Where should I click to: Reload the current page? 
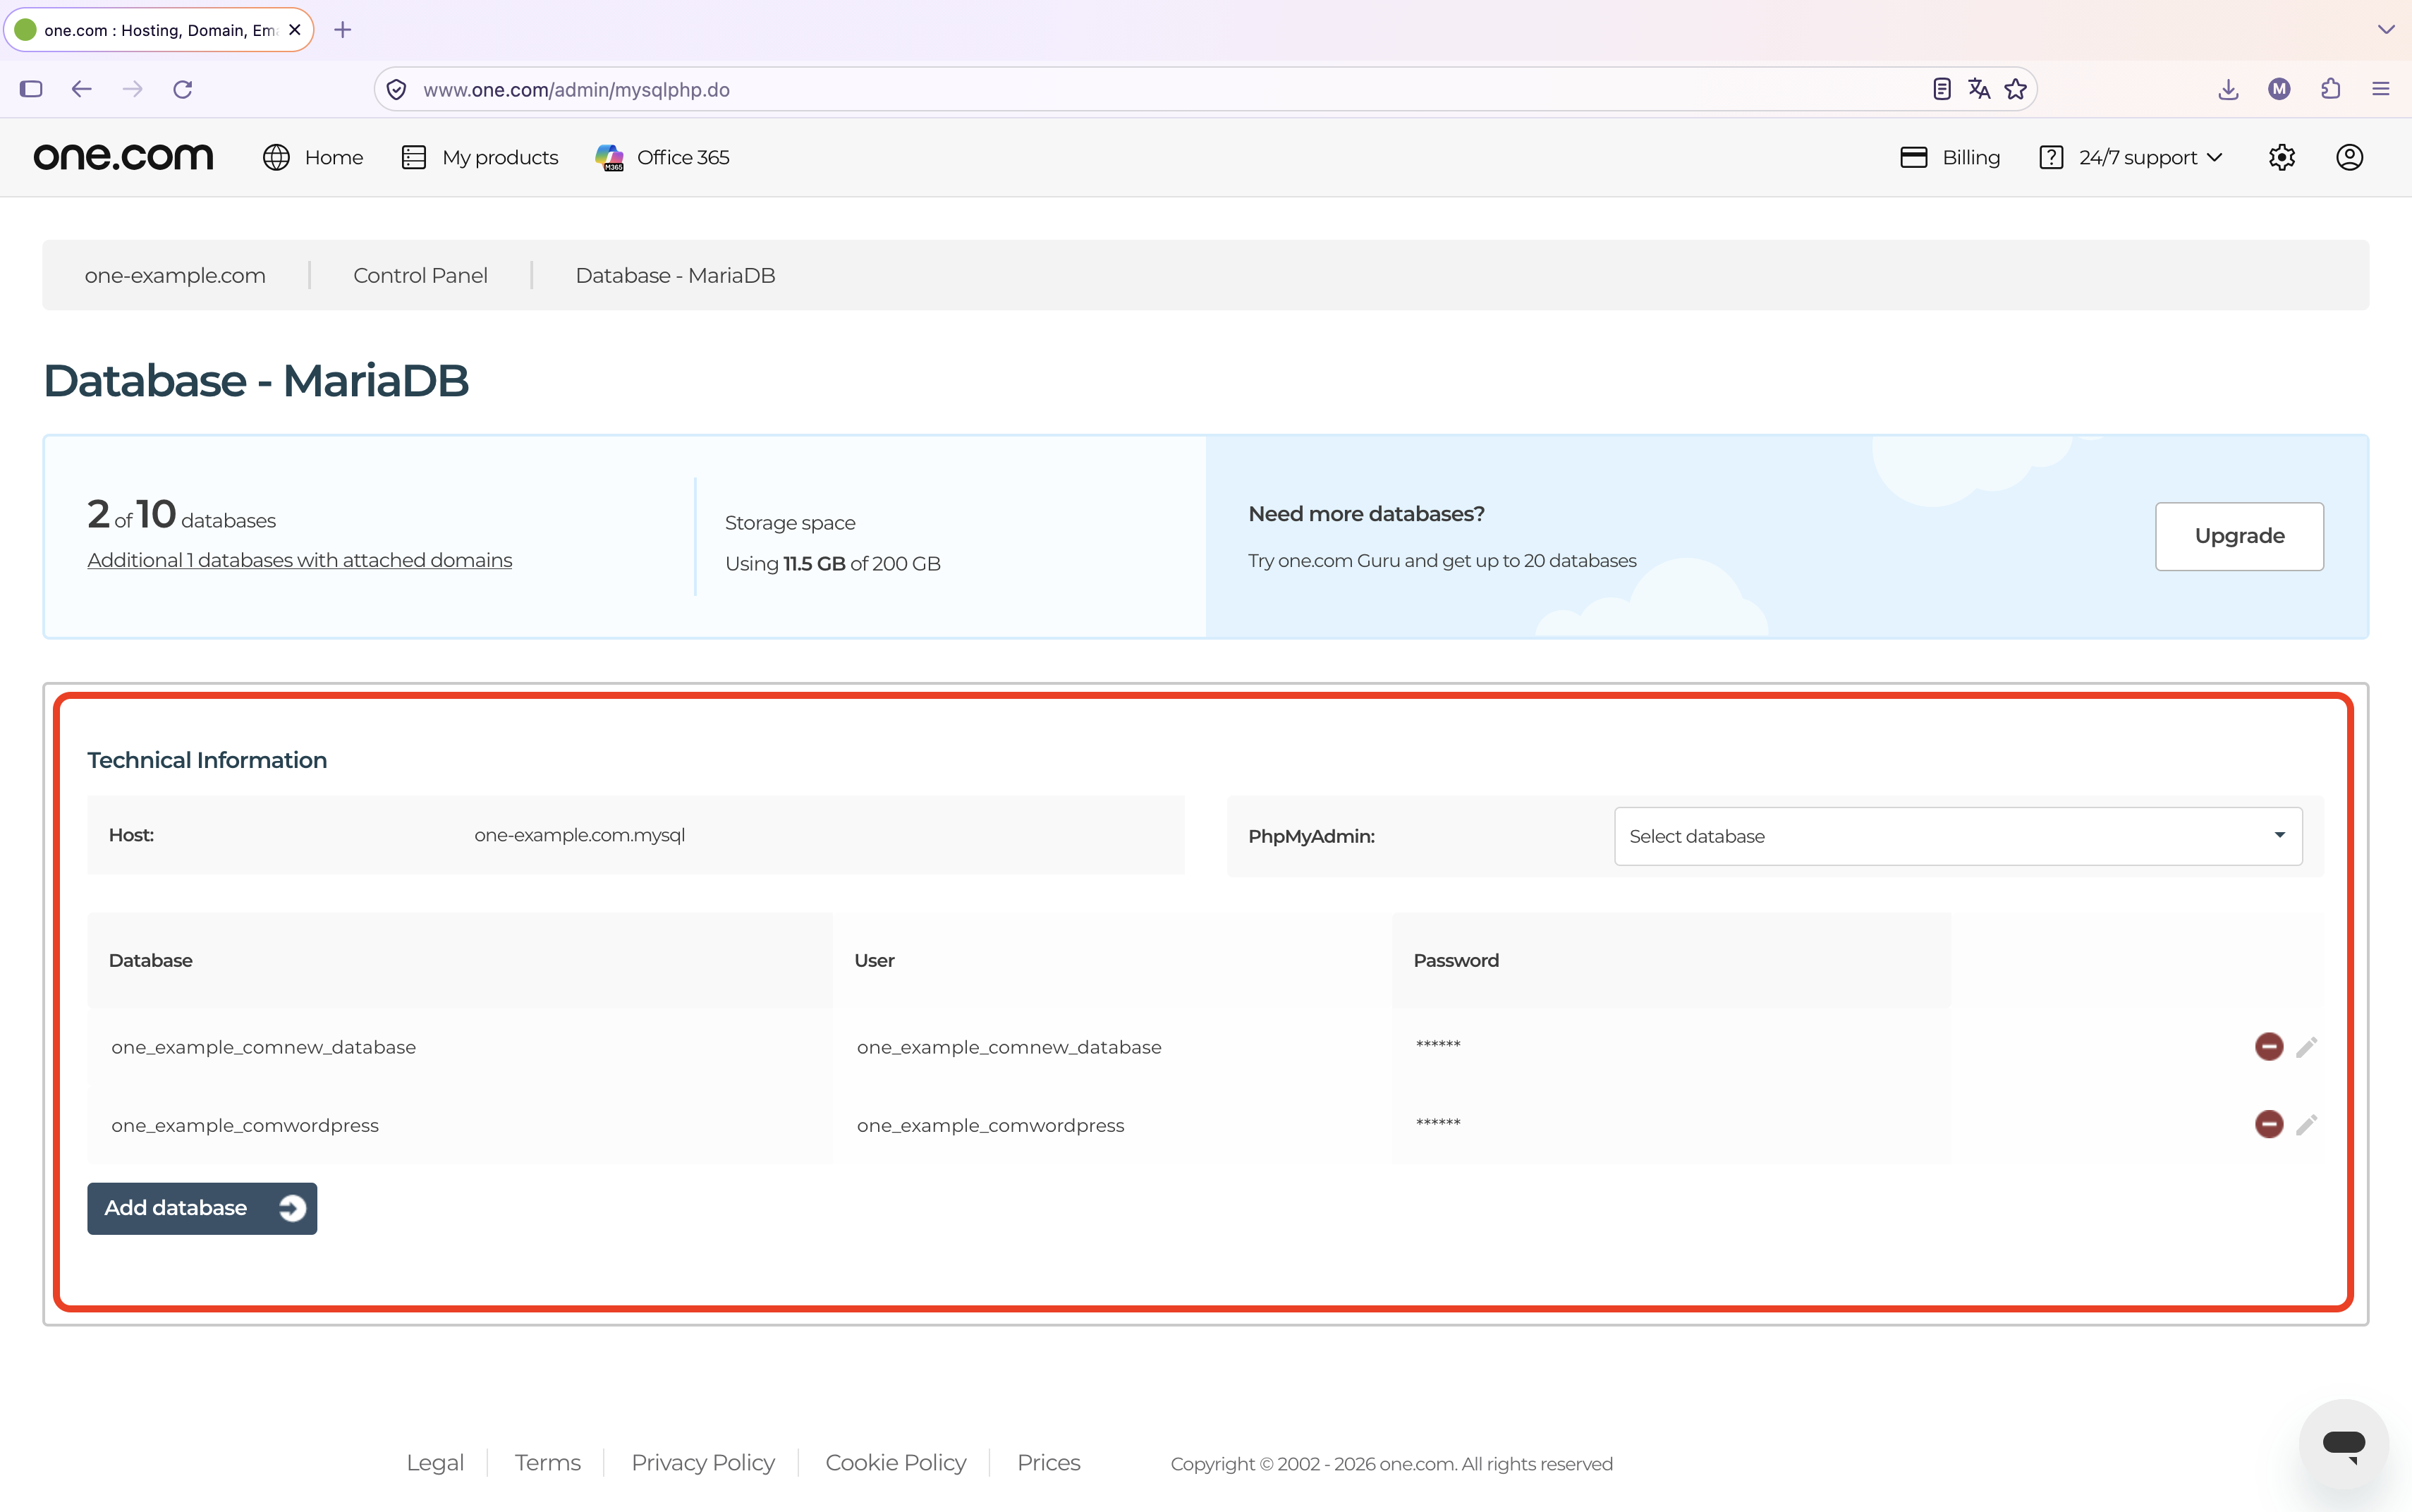[182, 89]
